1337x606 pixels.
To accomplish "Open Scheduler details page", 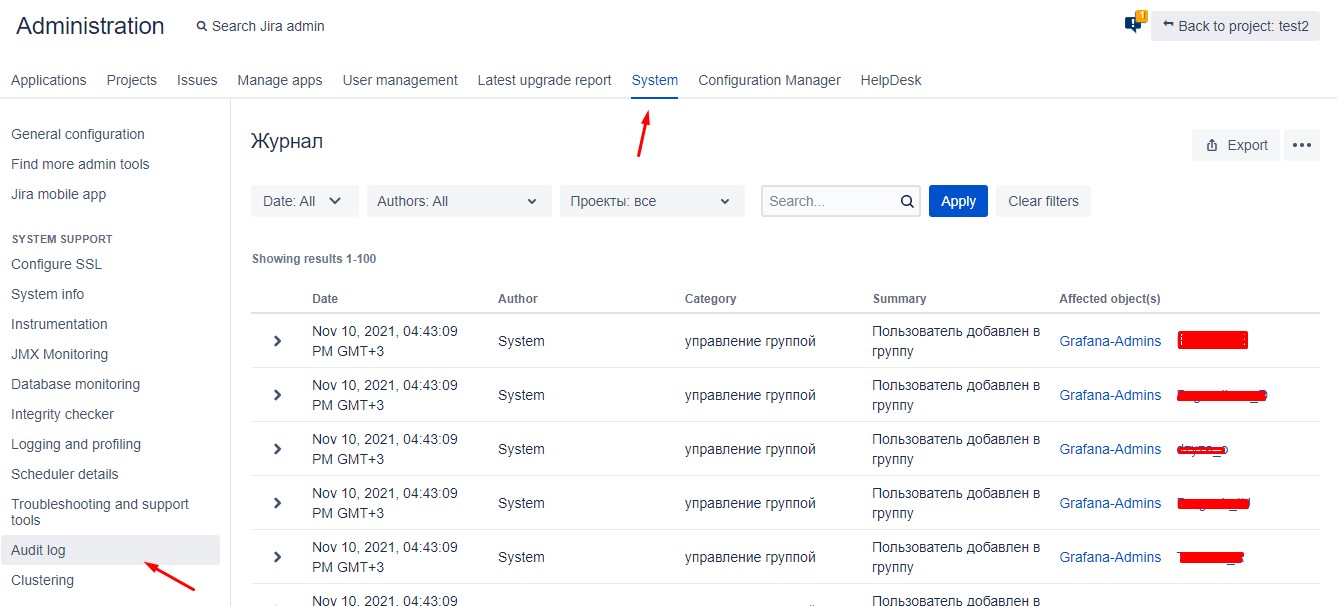I will 64,474.
